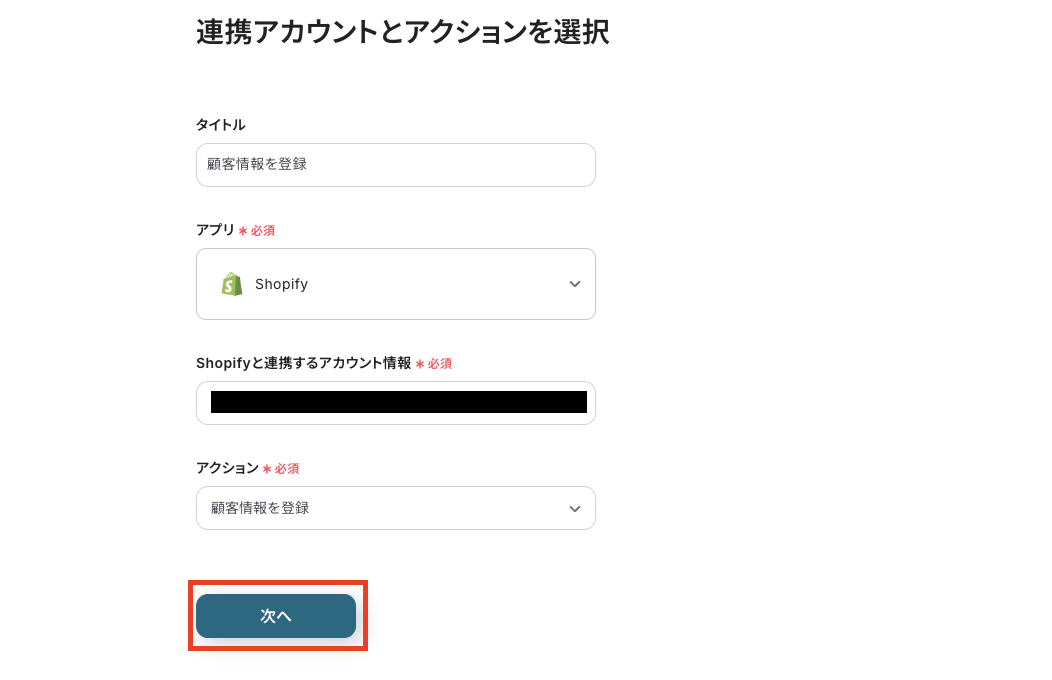Click the 必須 marker next to アクション
Image resolution: width=1052 pixels, height=680 pixels.
coord(287,469)
